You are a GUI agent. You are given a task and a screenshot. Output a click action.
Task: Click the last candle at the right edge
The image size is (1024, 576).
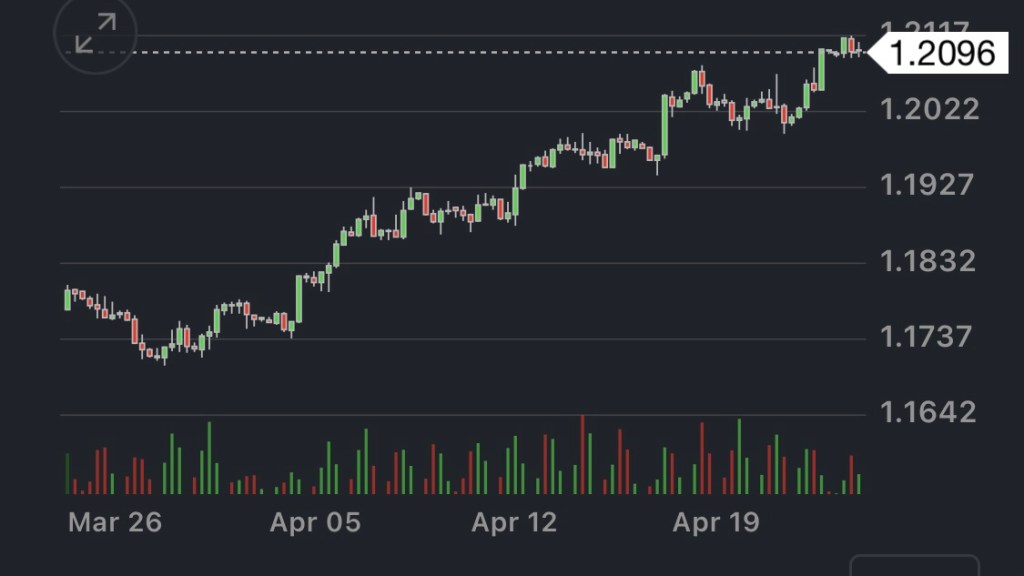858,50
